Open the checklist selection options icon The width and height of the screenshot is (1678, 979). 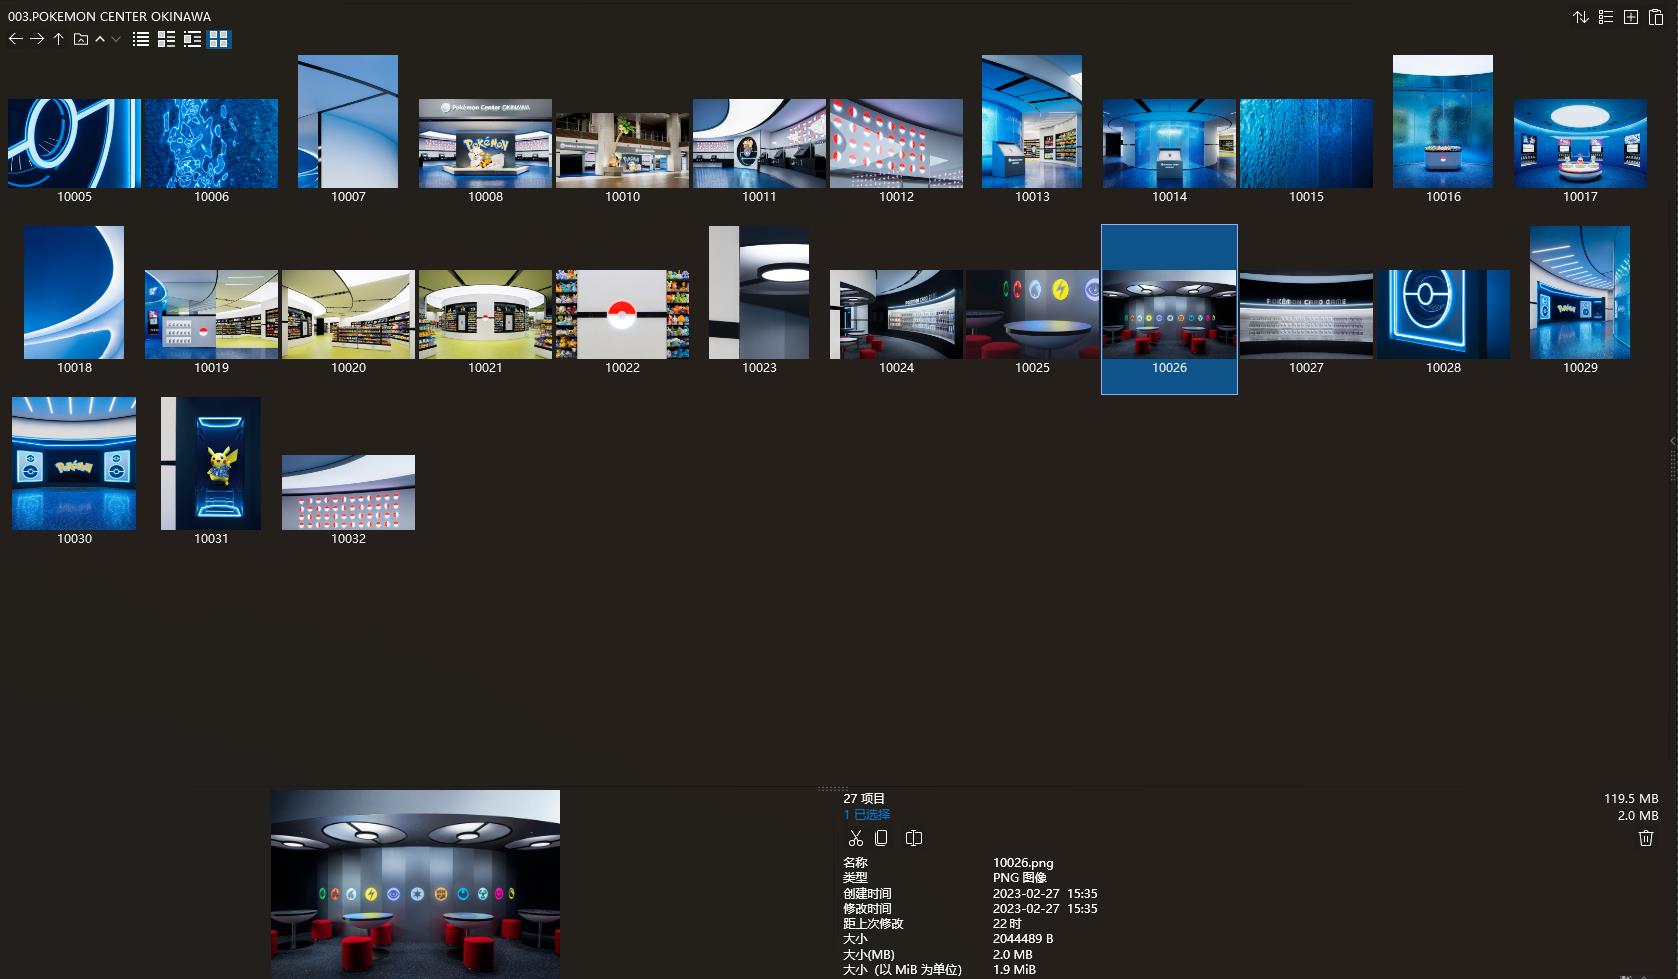coord(1606,17)
